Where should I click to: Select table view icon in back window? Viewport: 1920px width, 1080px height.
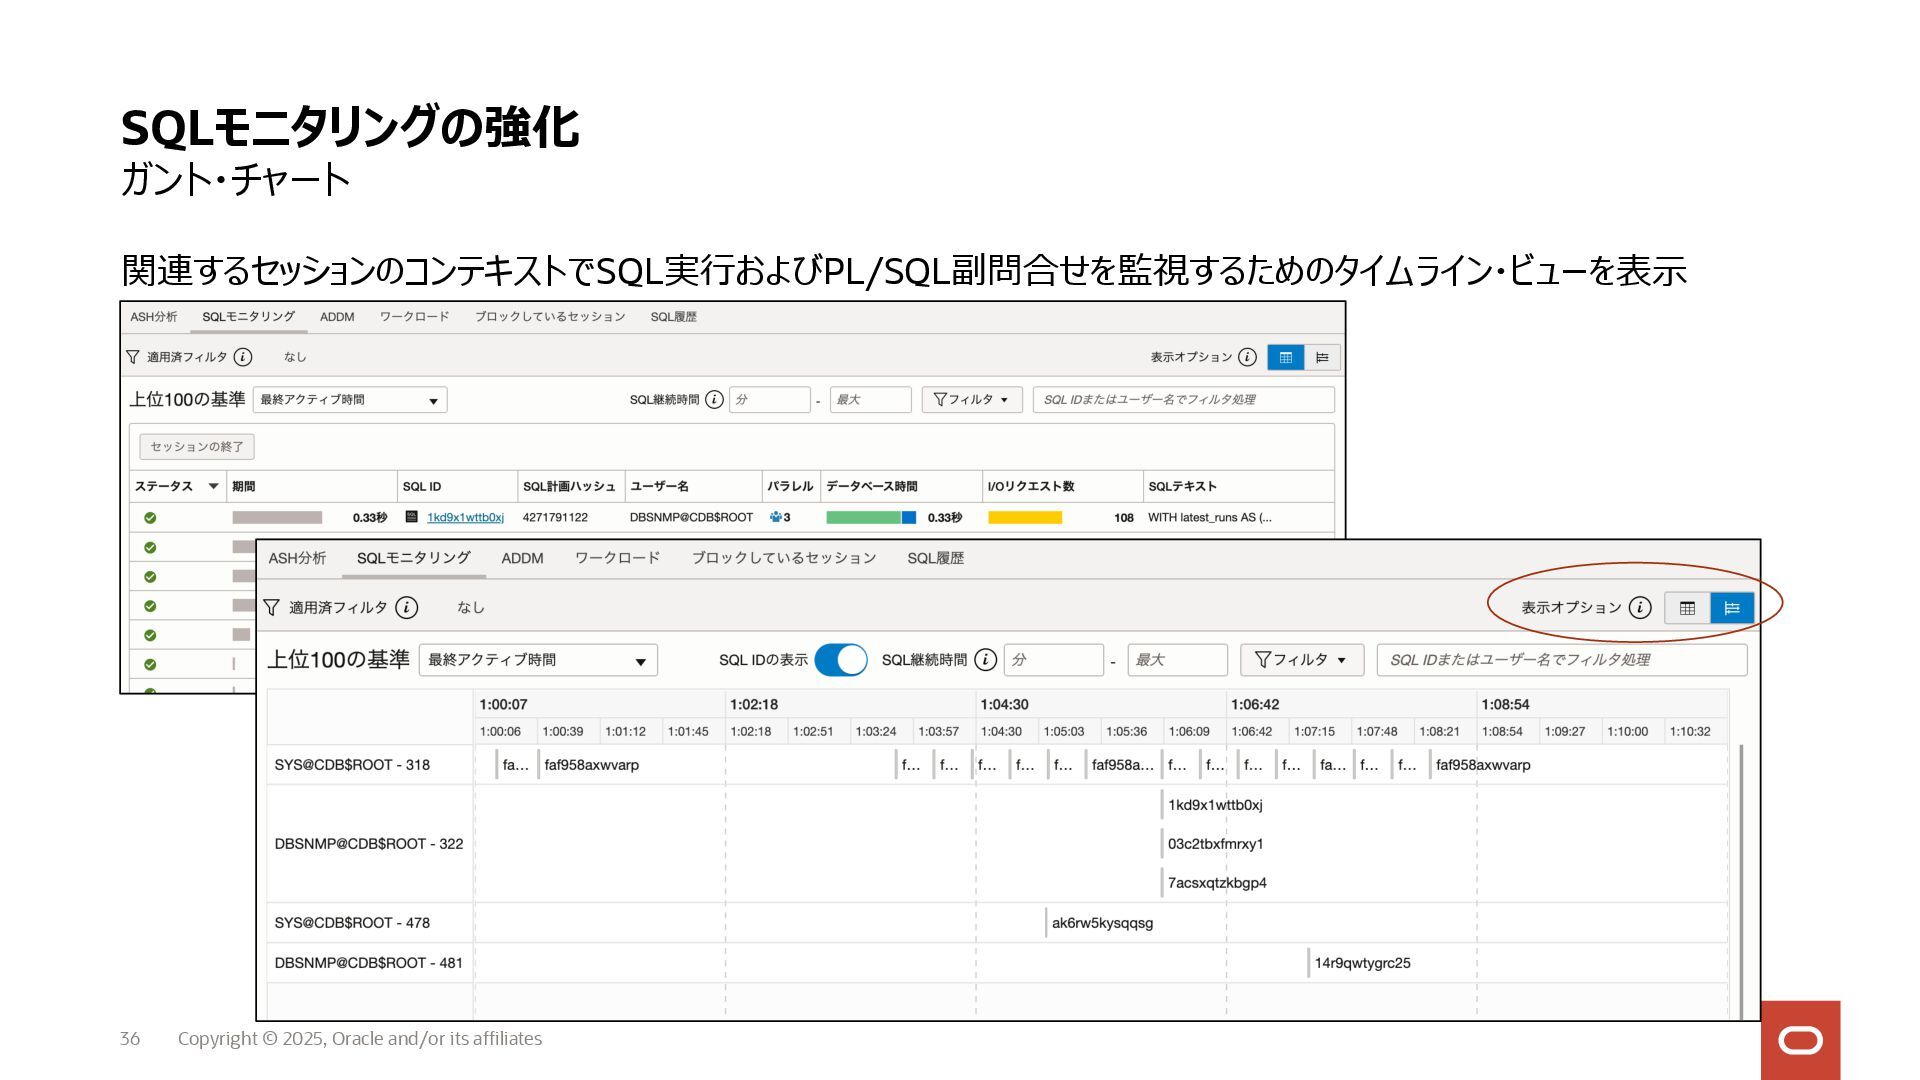tap(1286, 357)
